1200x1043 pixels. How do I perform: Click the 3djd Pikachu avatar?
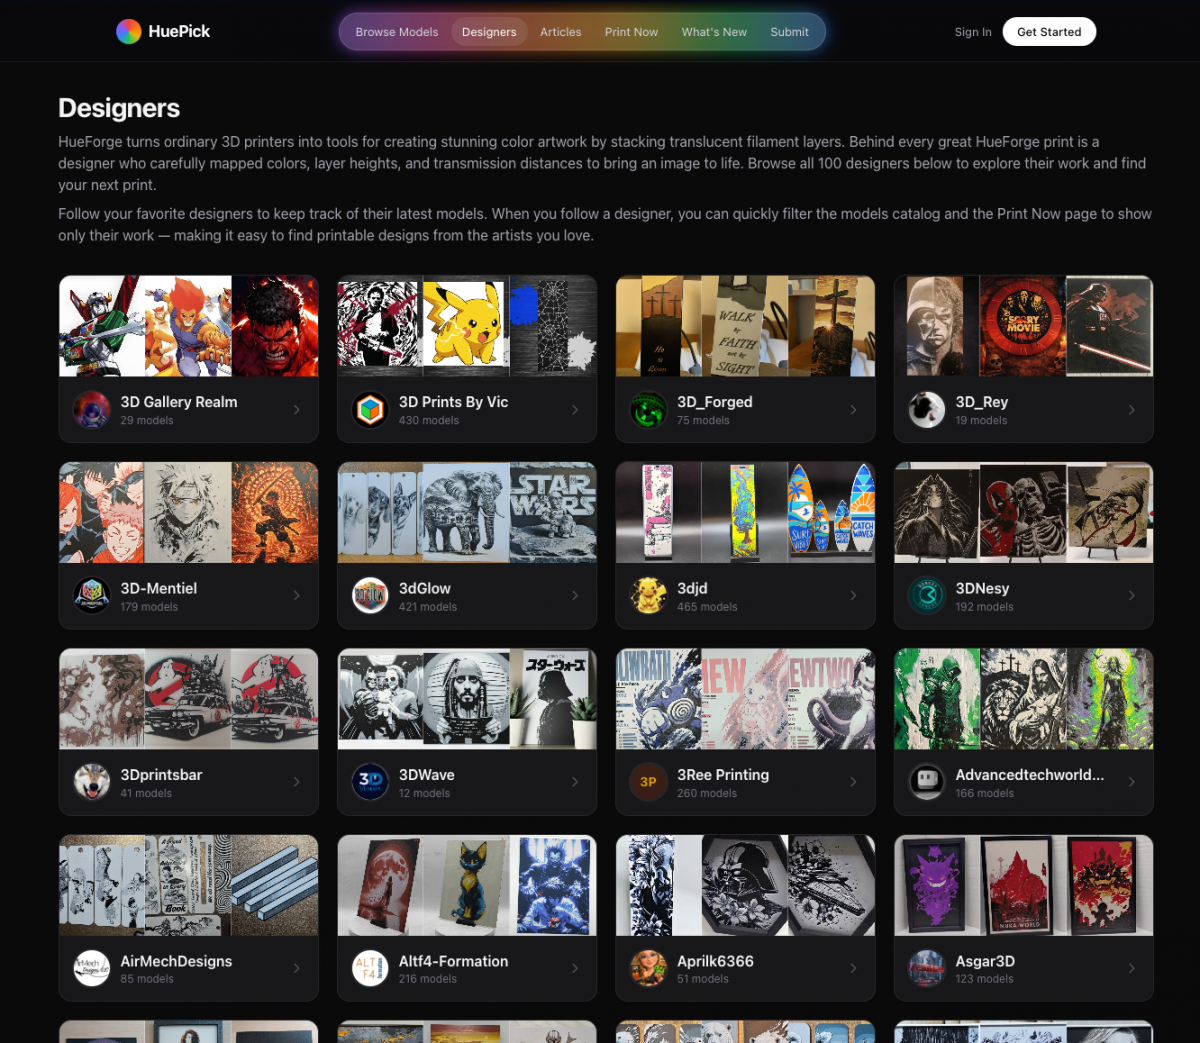(x=648, y=596)
